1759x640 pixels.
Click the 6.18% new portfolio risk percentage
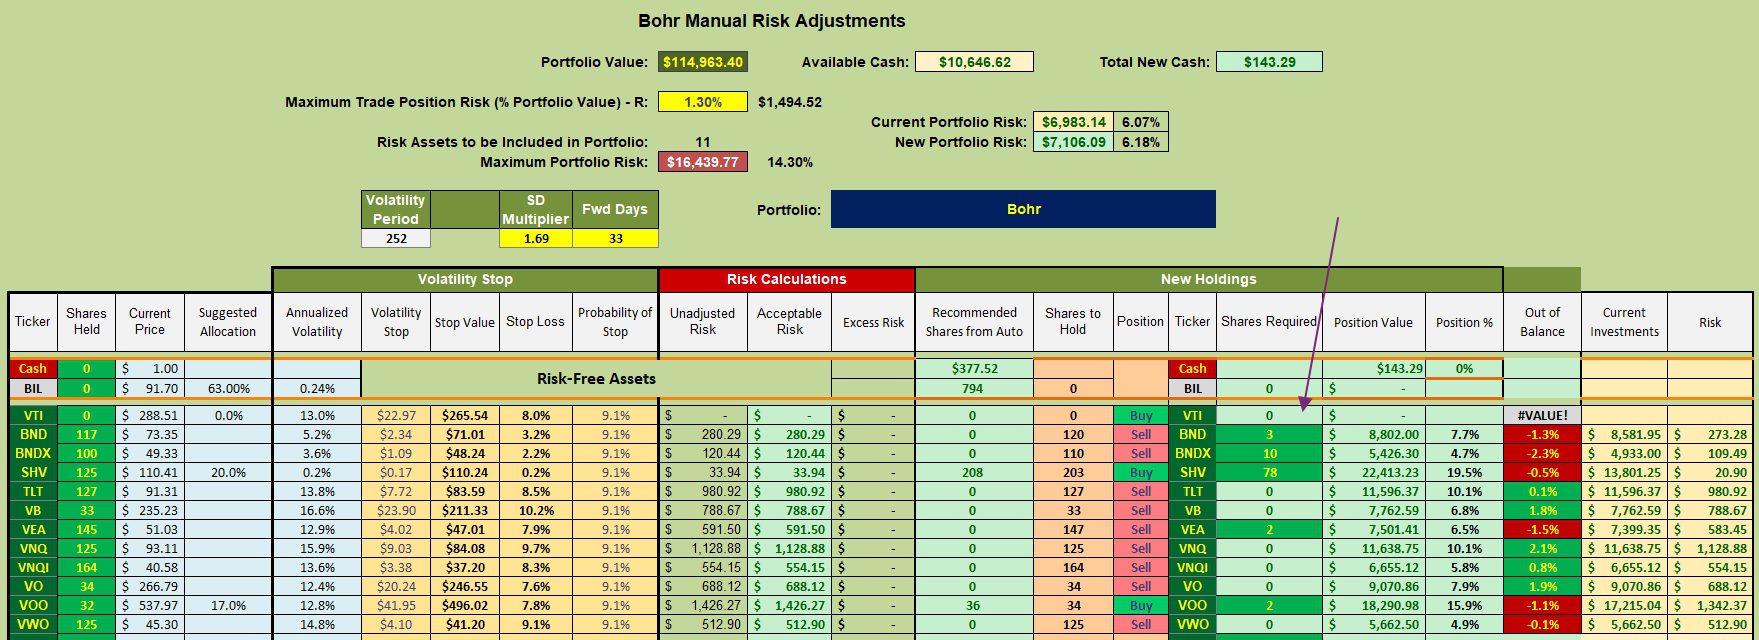pyautogui.click(x=1141, y=142)
